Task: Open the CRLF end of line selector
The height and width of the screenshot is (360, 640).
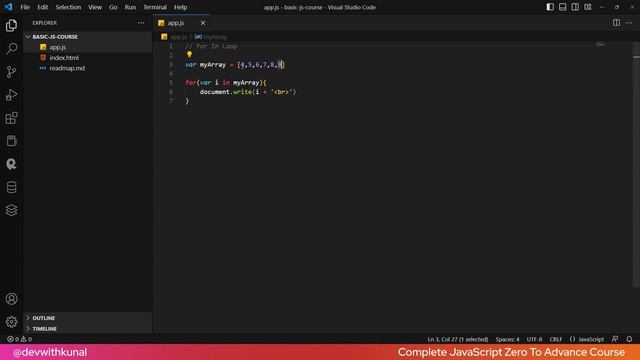Action: [x=556, y=339]
